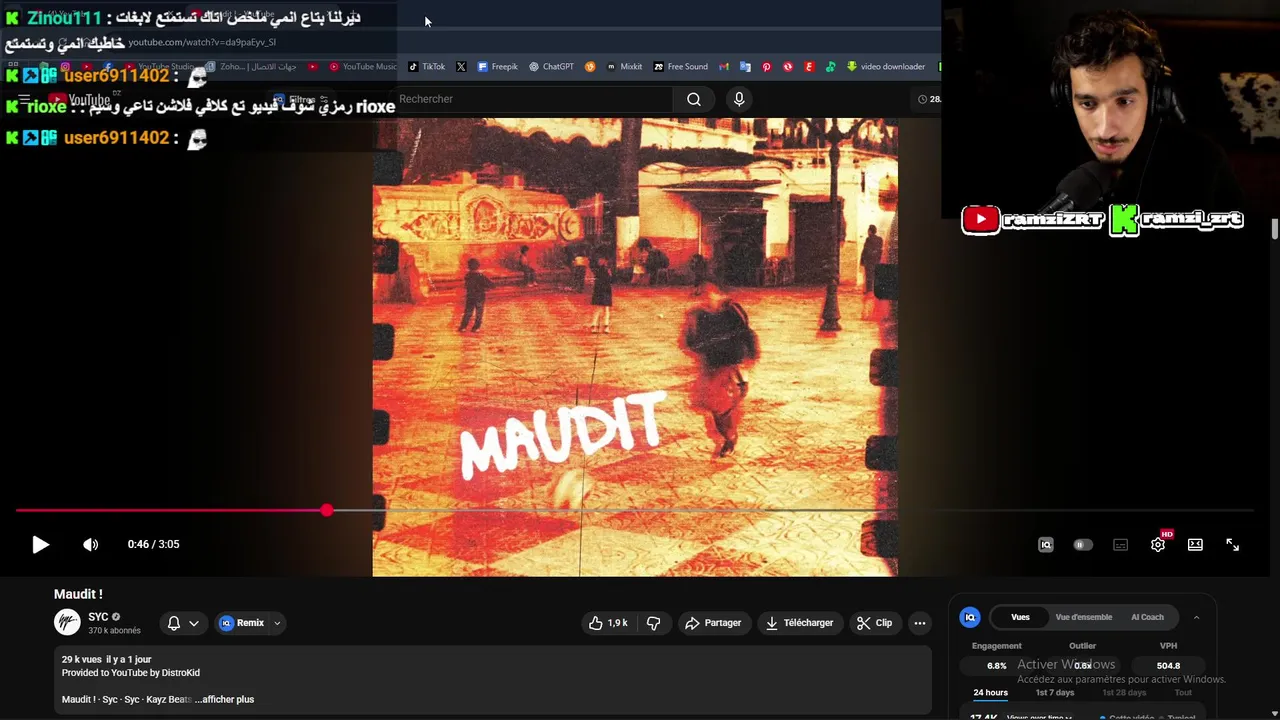1280x720 pixels.
Task: Select the 24 hours range tab
Action: pyautogui.click(x=991, y=692)
